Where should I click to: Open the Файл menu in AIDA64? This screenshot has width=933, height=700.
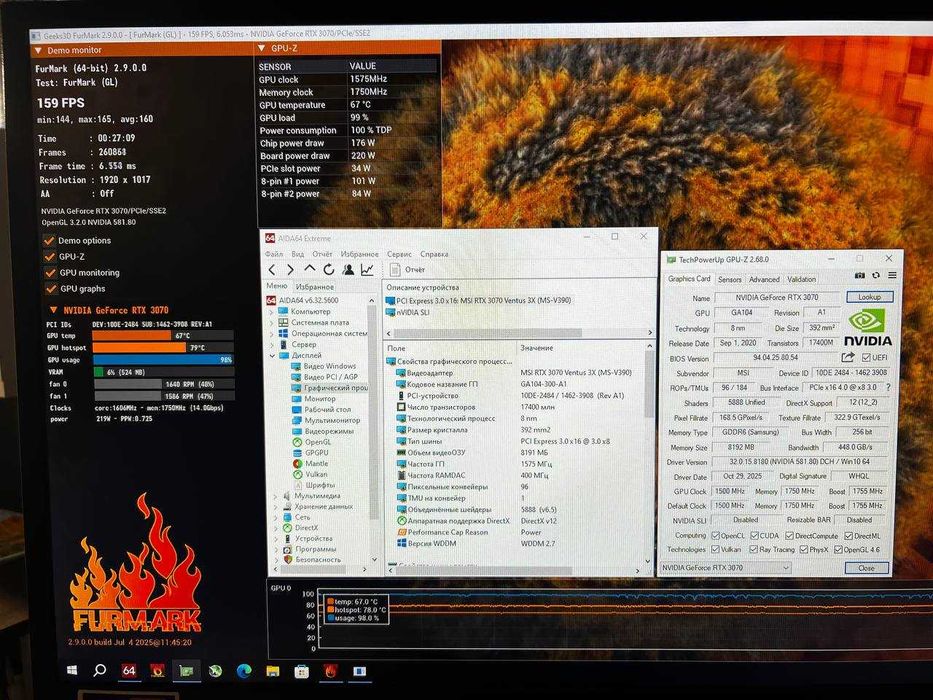[274, 254]
